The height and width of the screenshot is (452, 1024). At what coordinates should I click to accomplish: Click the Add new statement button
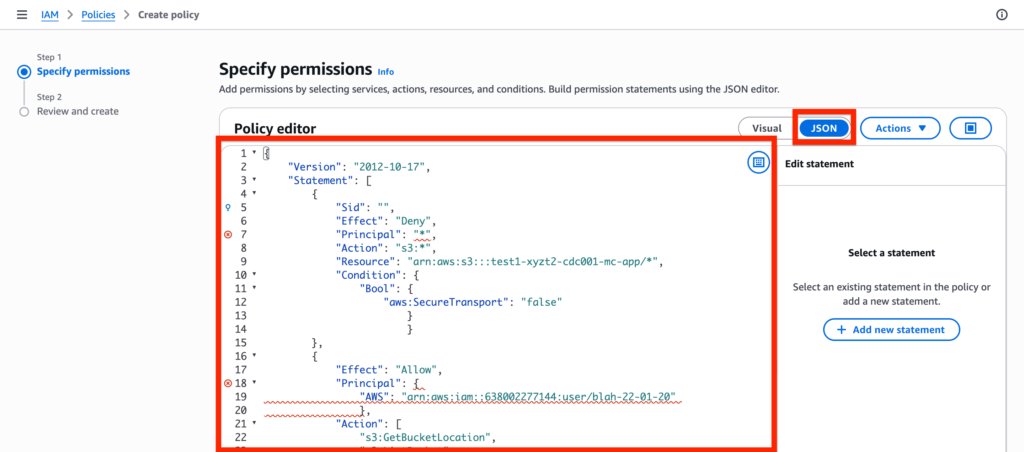point(890,330)
